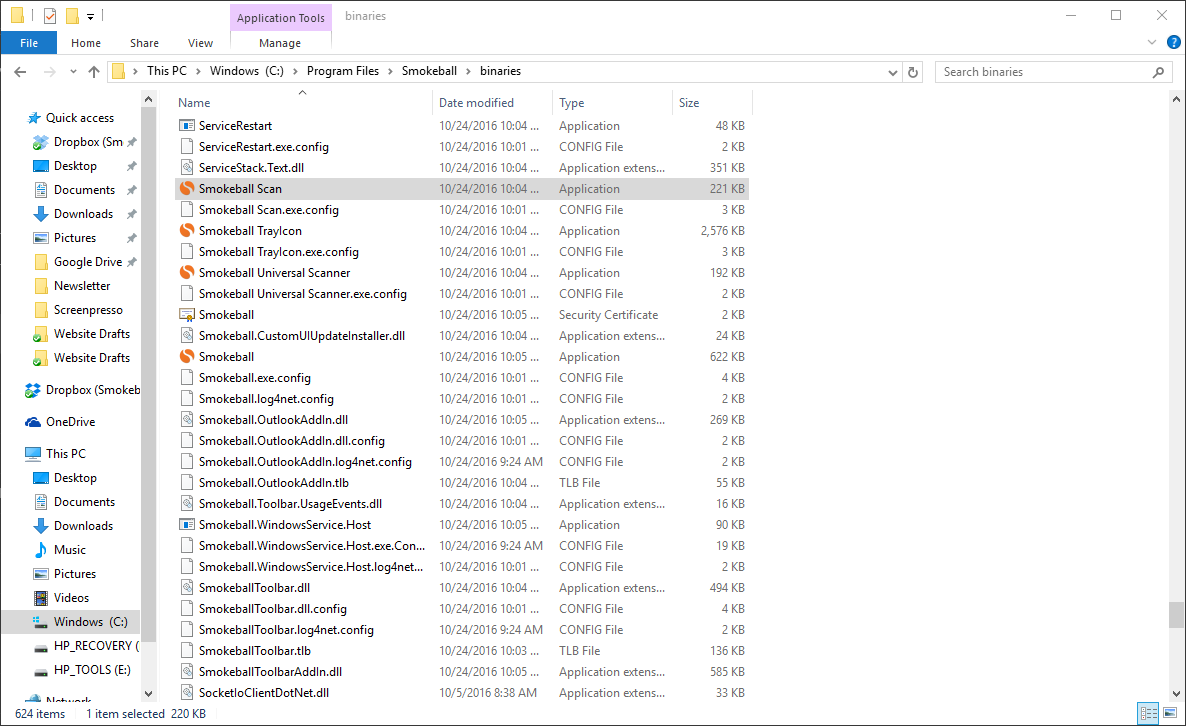Go back with the Back arrow
The height and width of the screenshot is (726, 1186).
pyautogui.click(x=20, y=72)
